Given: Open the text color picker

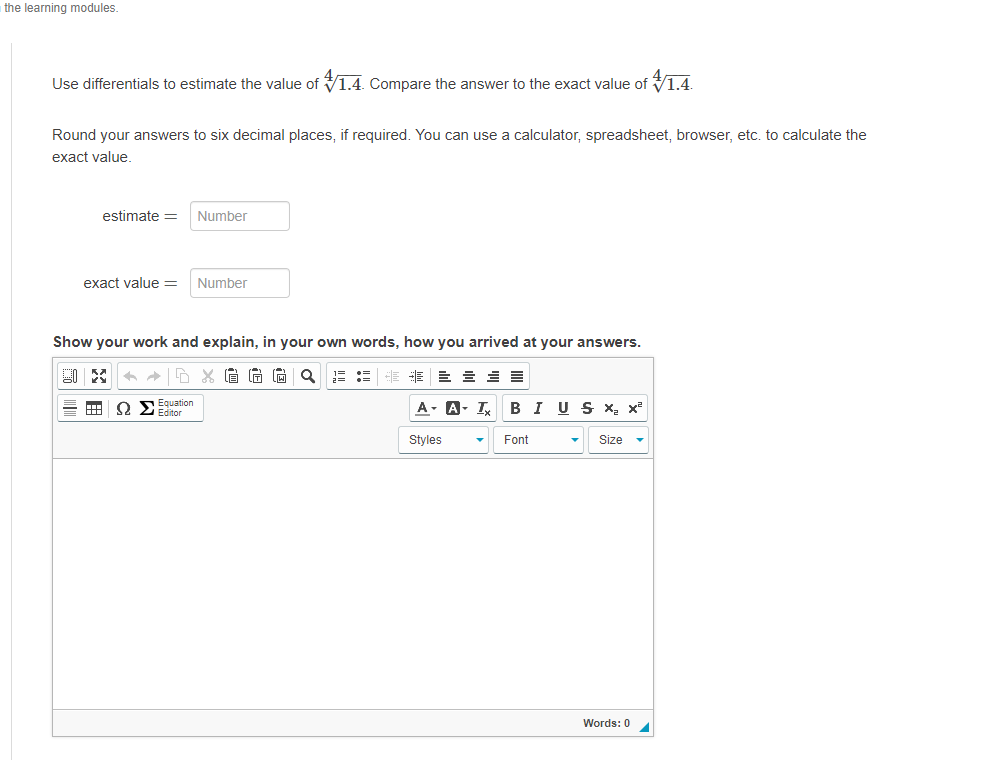Looking at the screenshot, I should pyautogui.click(x=426, y=408).
